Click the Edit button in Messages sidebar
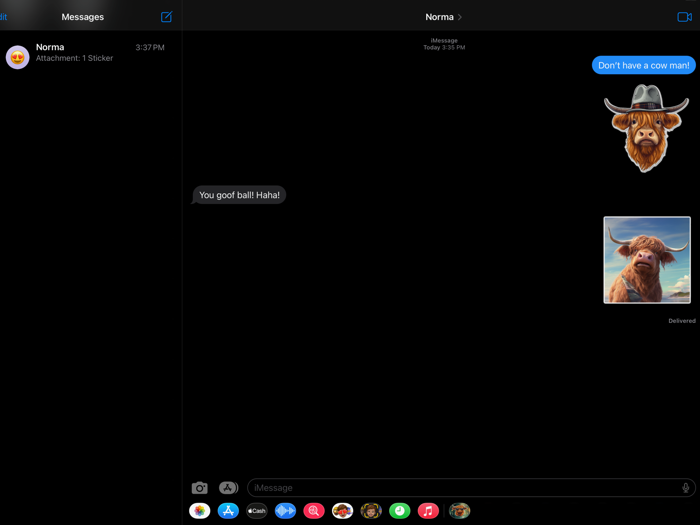The width and height of the screenshot is (700, 525). click(4, 17)
